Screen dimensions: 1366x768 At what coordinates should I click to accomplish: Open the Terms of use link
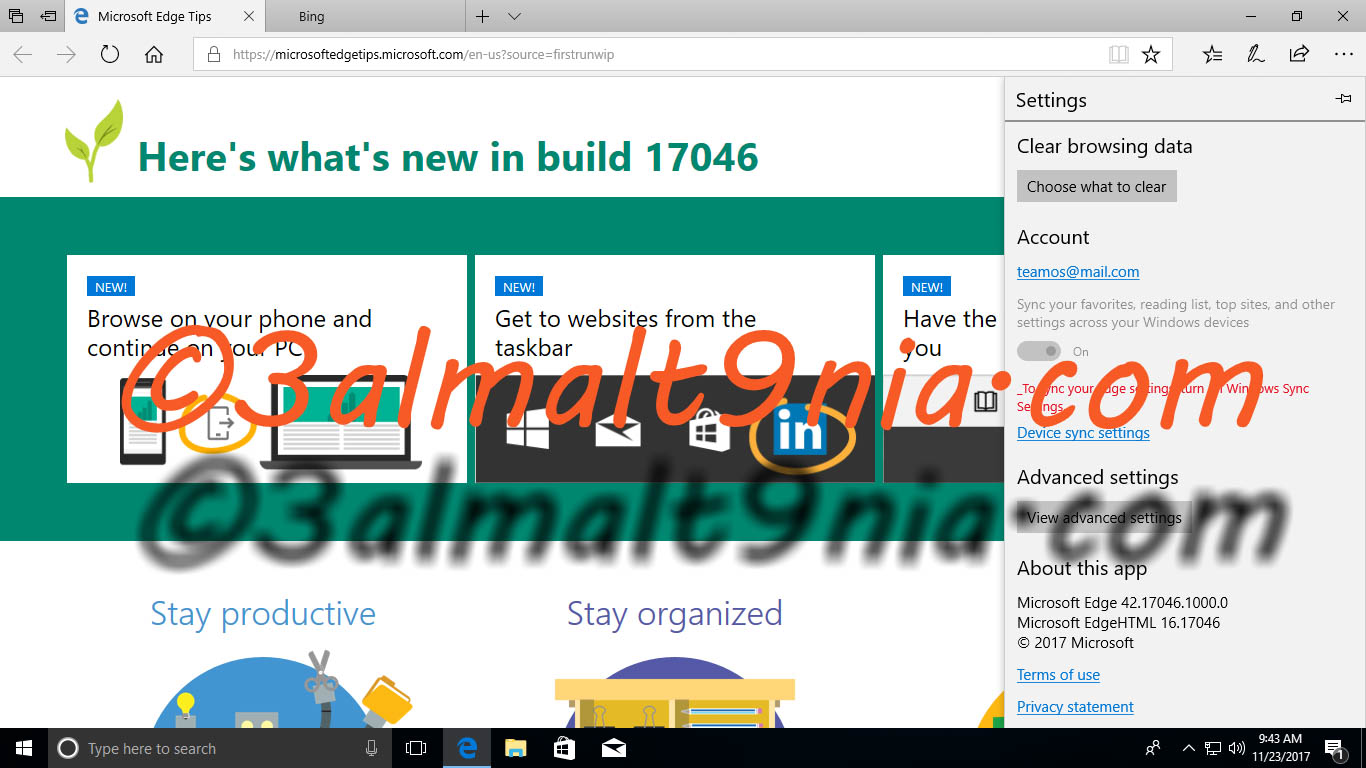[x=1058, y=675]
